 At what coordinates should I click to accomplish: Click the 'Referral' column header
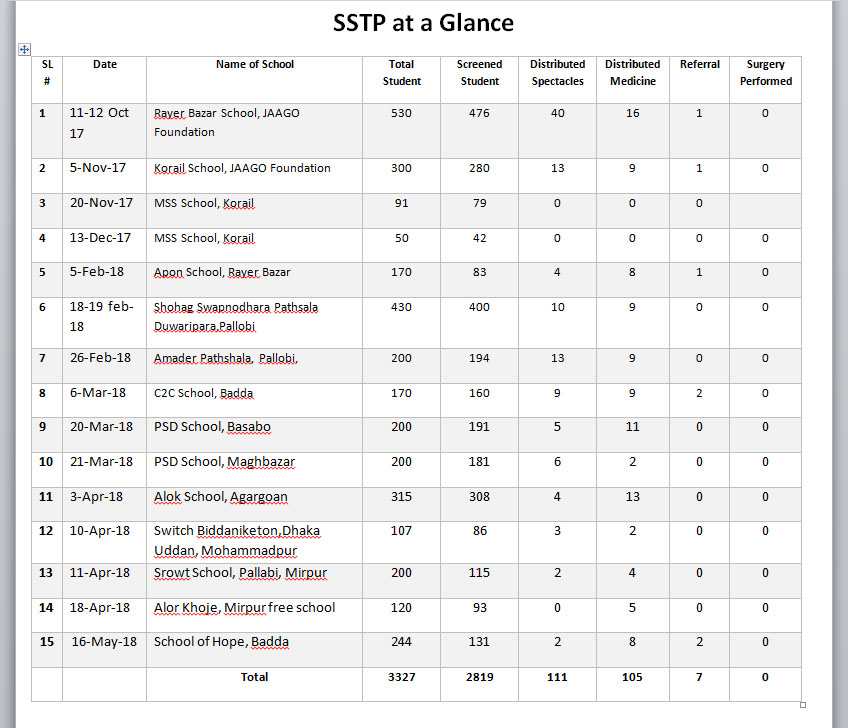(x=700, y=64)
